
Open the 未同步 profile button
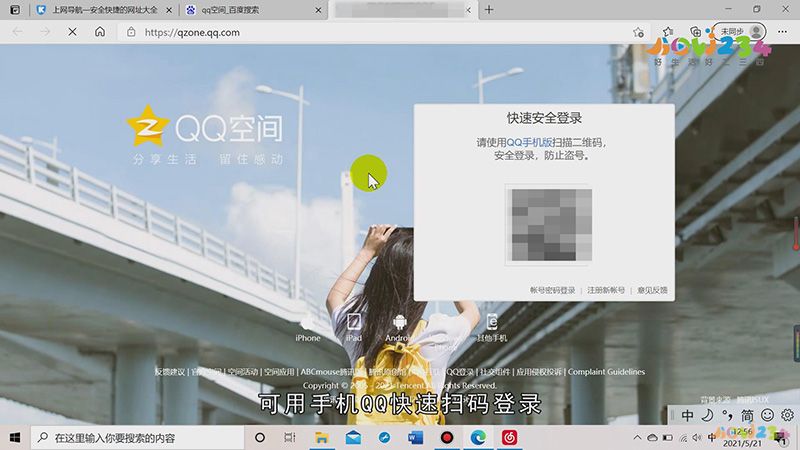tap(741, 32)
